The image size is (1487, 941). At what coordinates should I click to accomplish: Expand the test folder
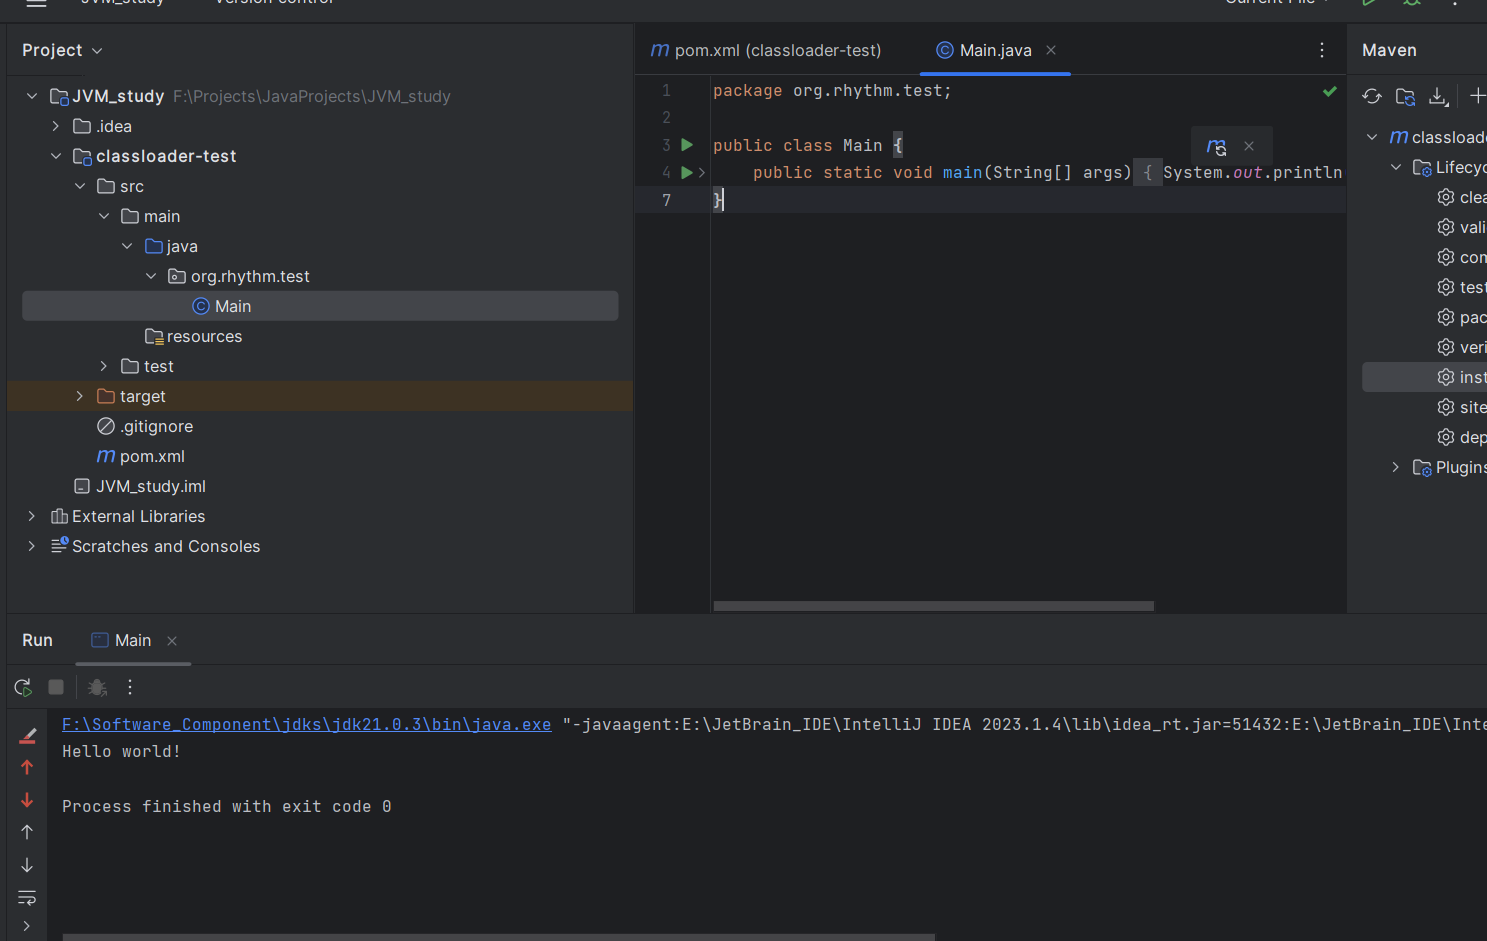(104, 366)
